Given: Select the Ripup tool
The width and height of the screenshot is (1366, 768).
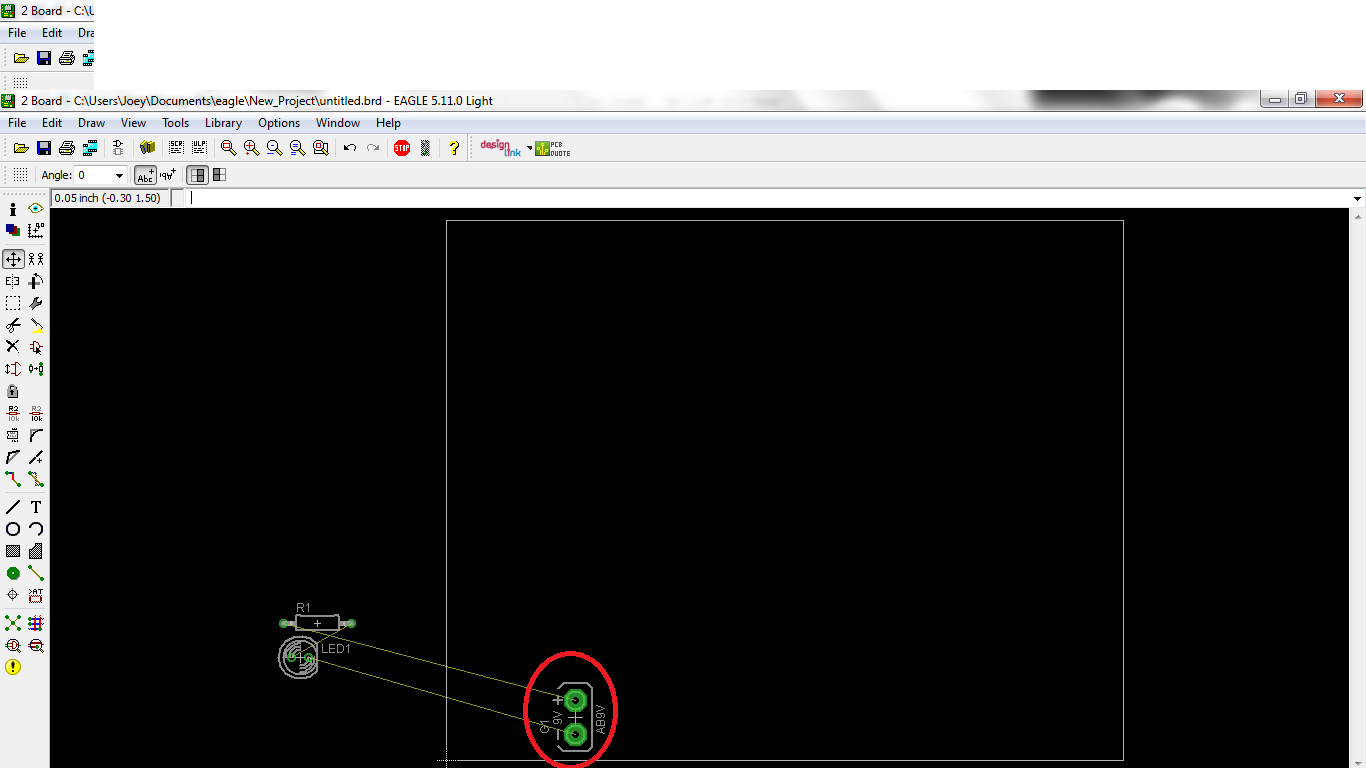Looking at the screenshot, I should 36,479.
